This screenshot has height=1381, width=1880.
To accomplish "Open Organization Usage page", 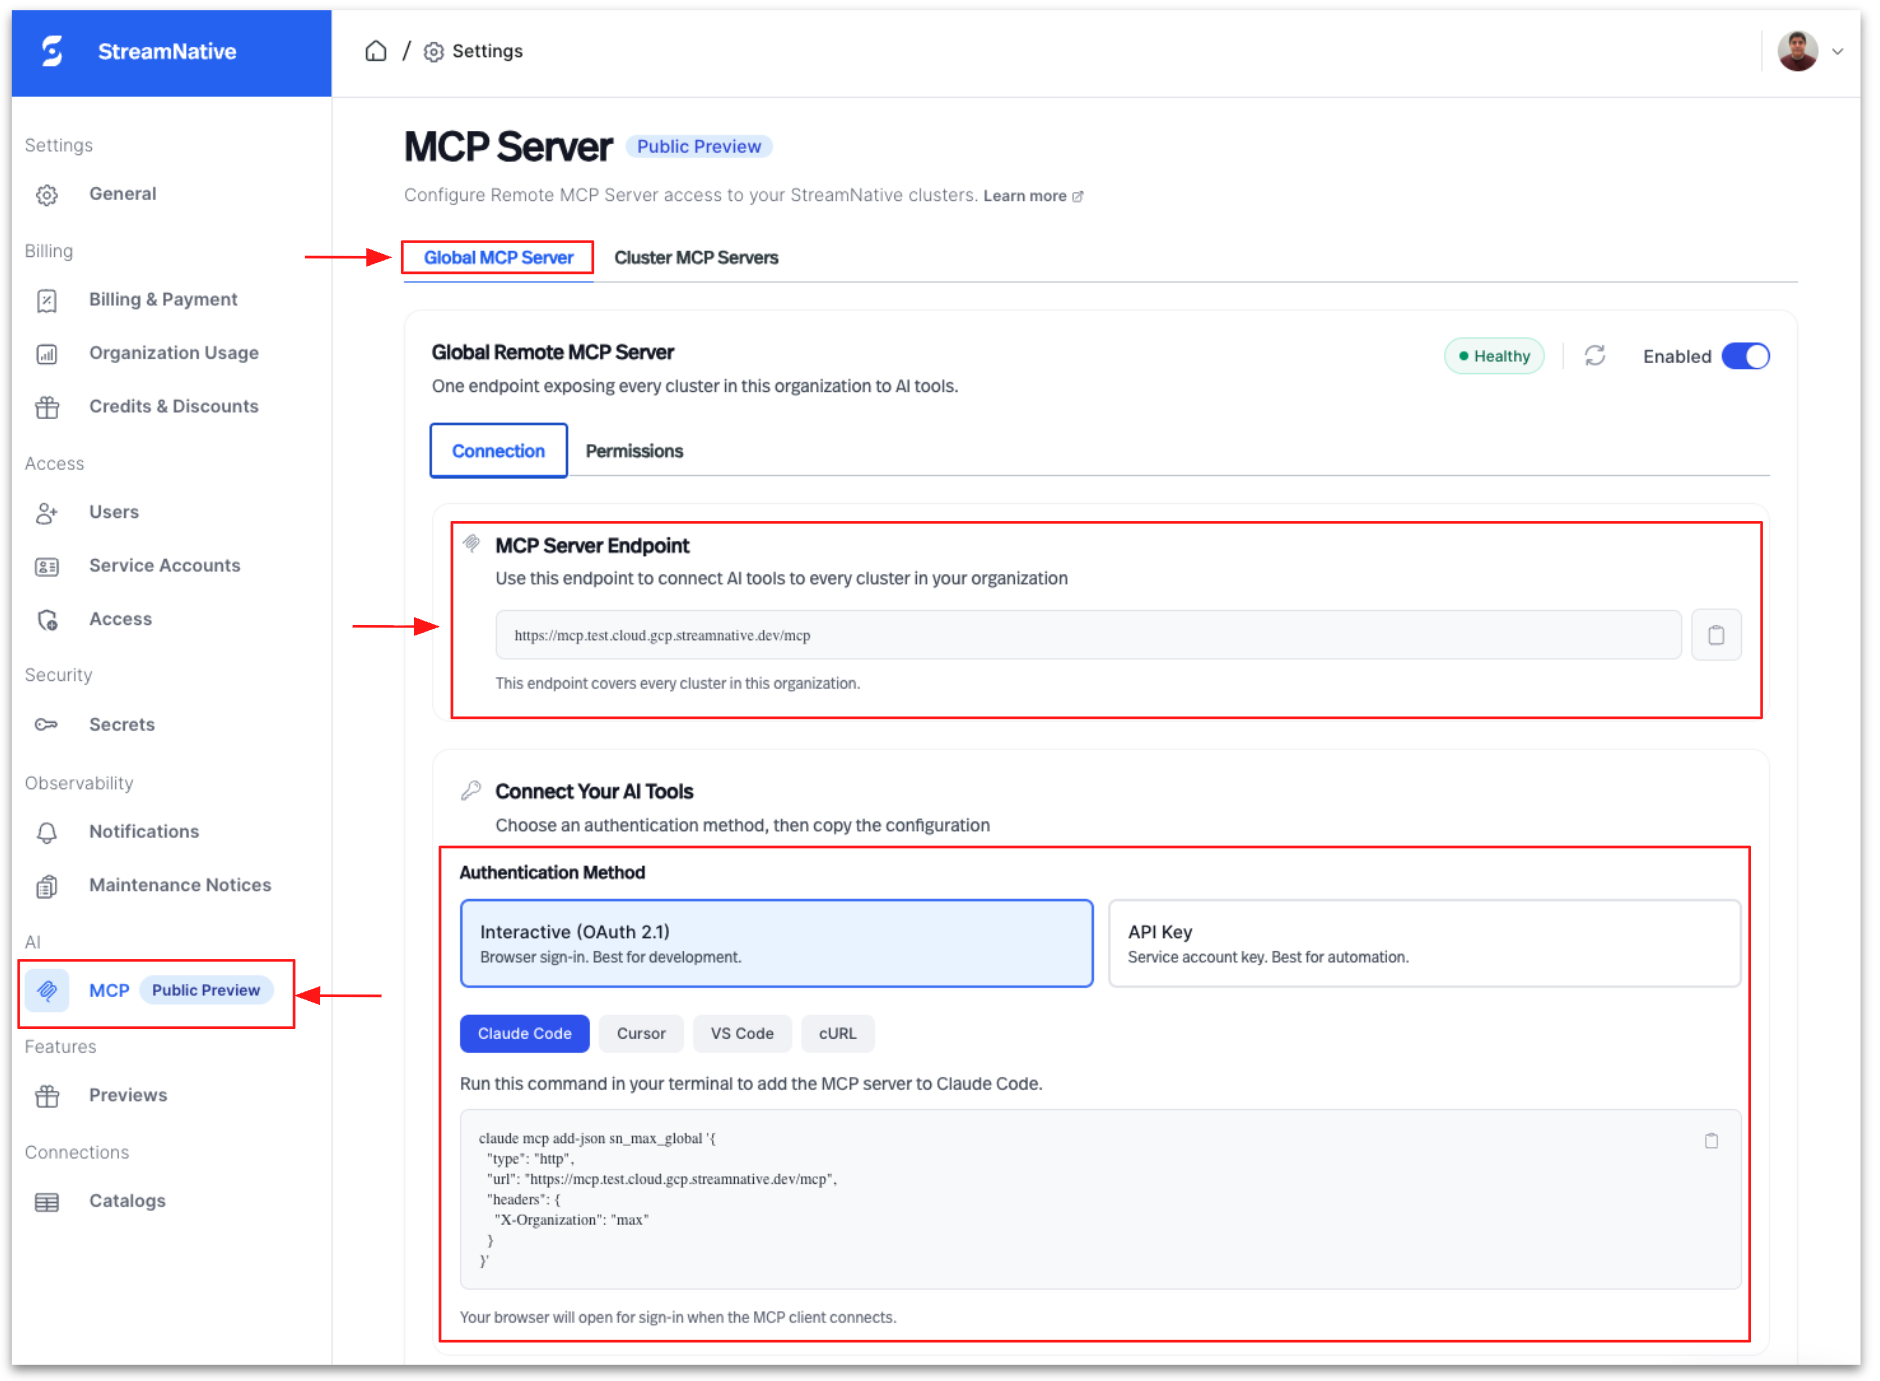I will [173, 353].
